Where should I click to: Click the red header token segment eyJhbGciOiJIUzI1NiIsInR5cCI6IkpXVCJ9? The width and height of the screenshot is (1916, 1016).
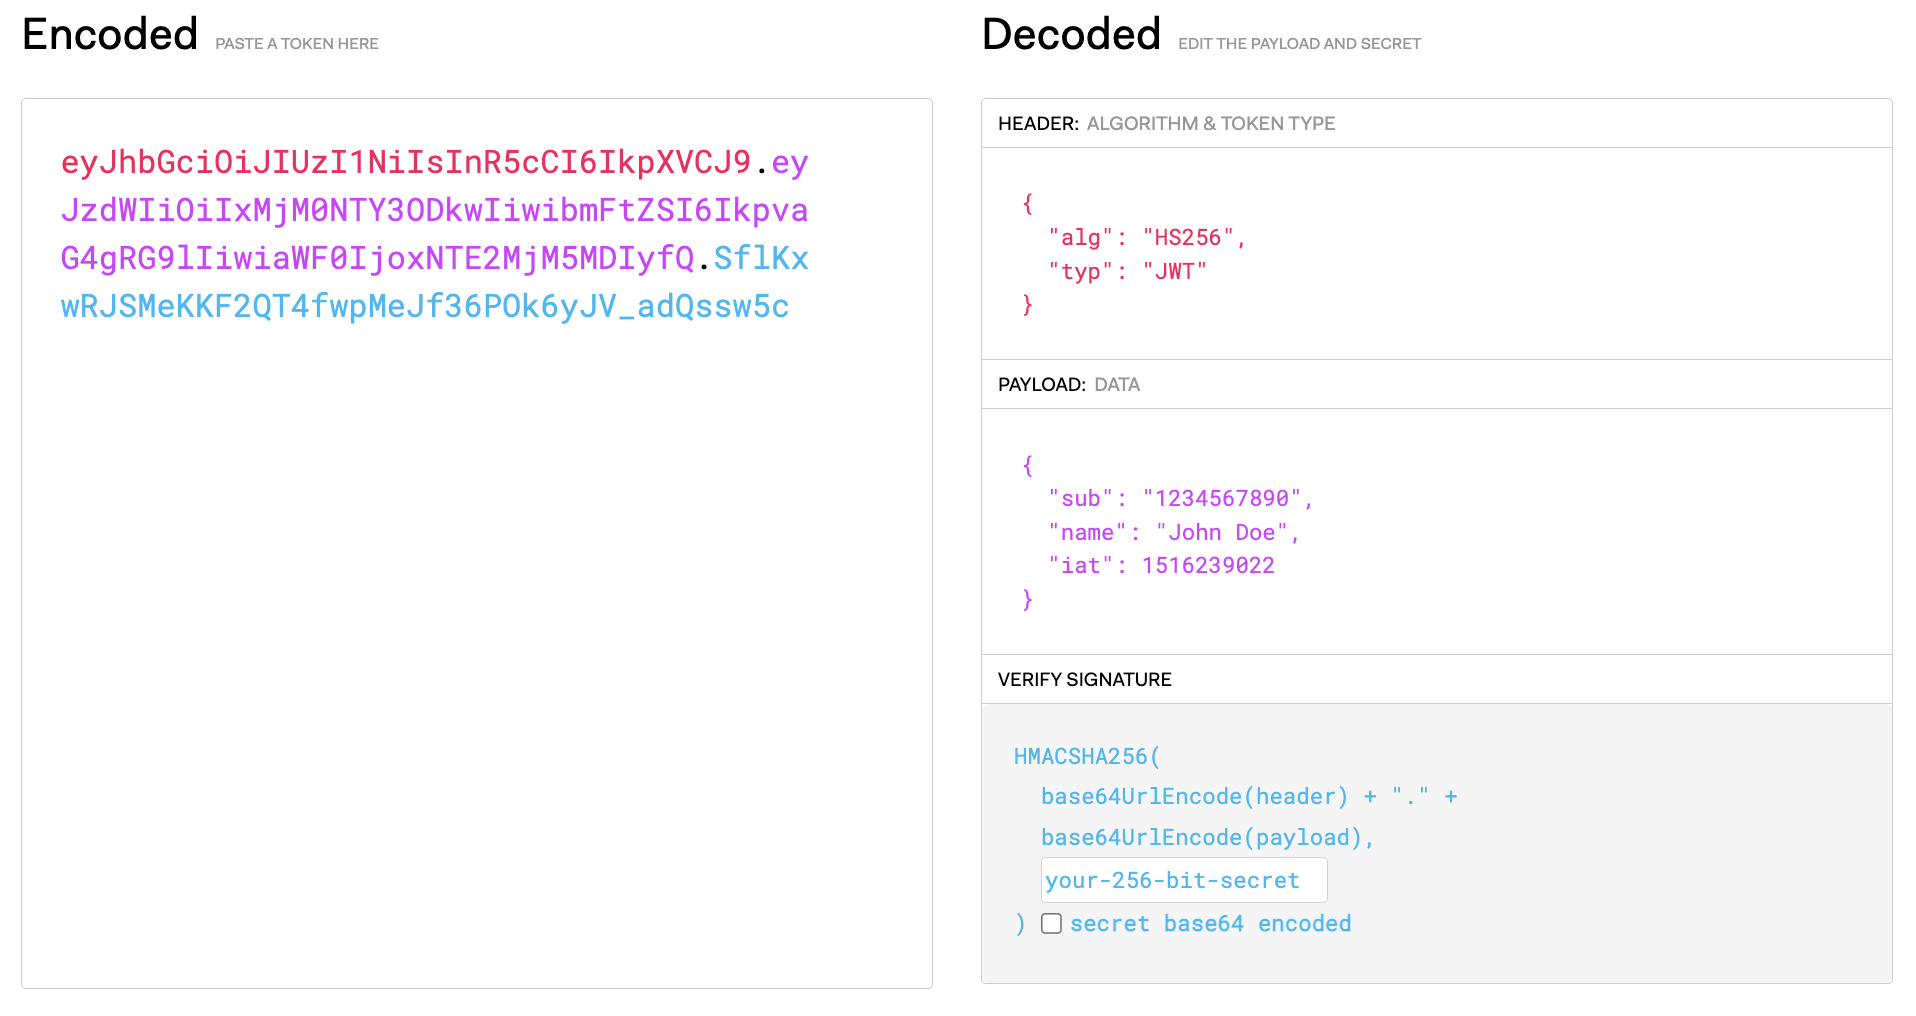(406, 162)
